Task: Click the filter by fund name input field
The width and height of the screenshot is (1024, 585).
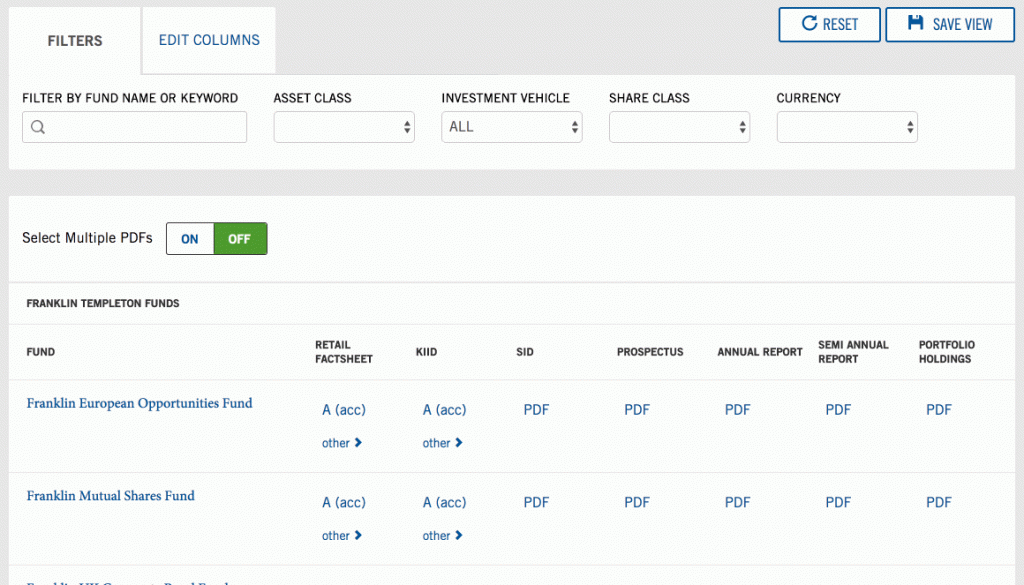Action: (135, 127)
